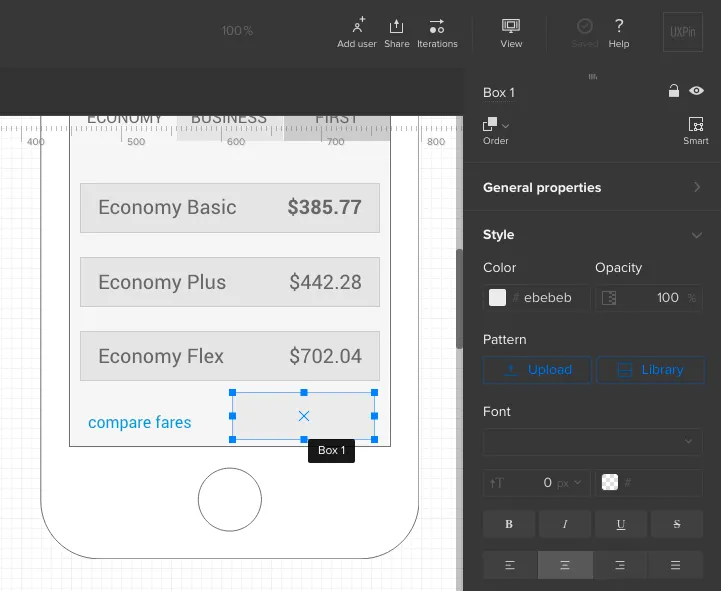The image size is (721, 591).
Task: Toggle Bold text formatting
Action: pos(509,524)
